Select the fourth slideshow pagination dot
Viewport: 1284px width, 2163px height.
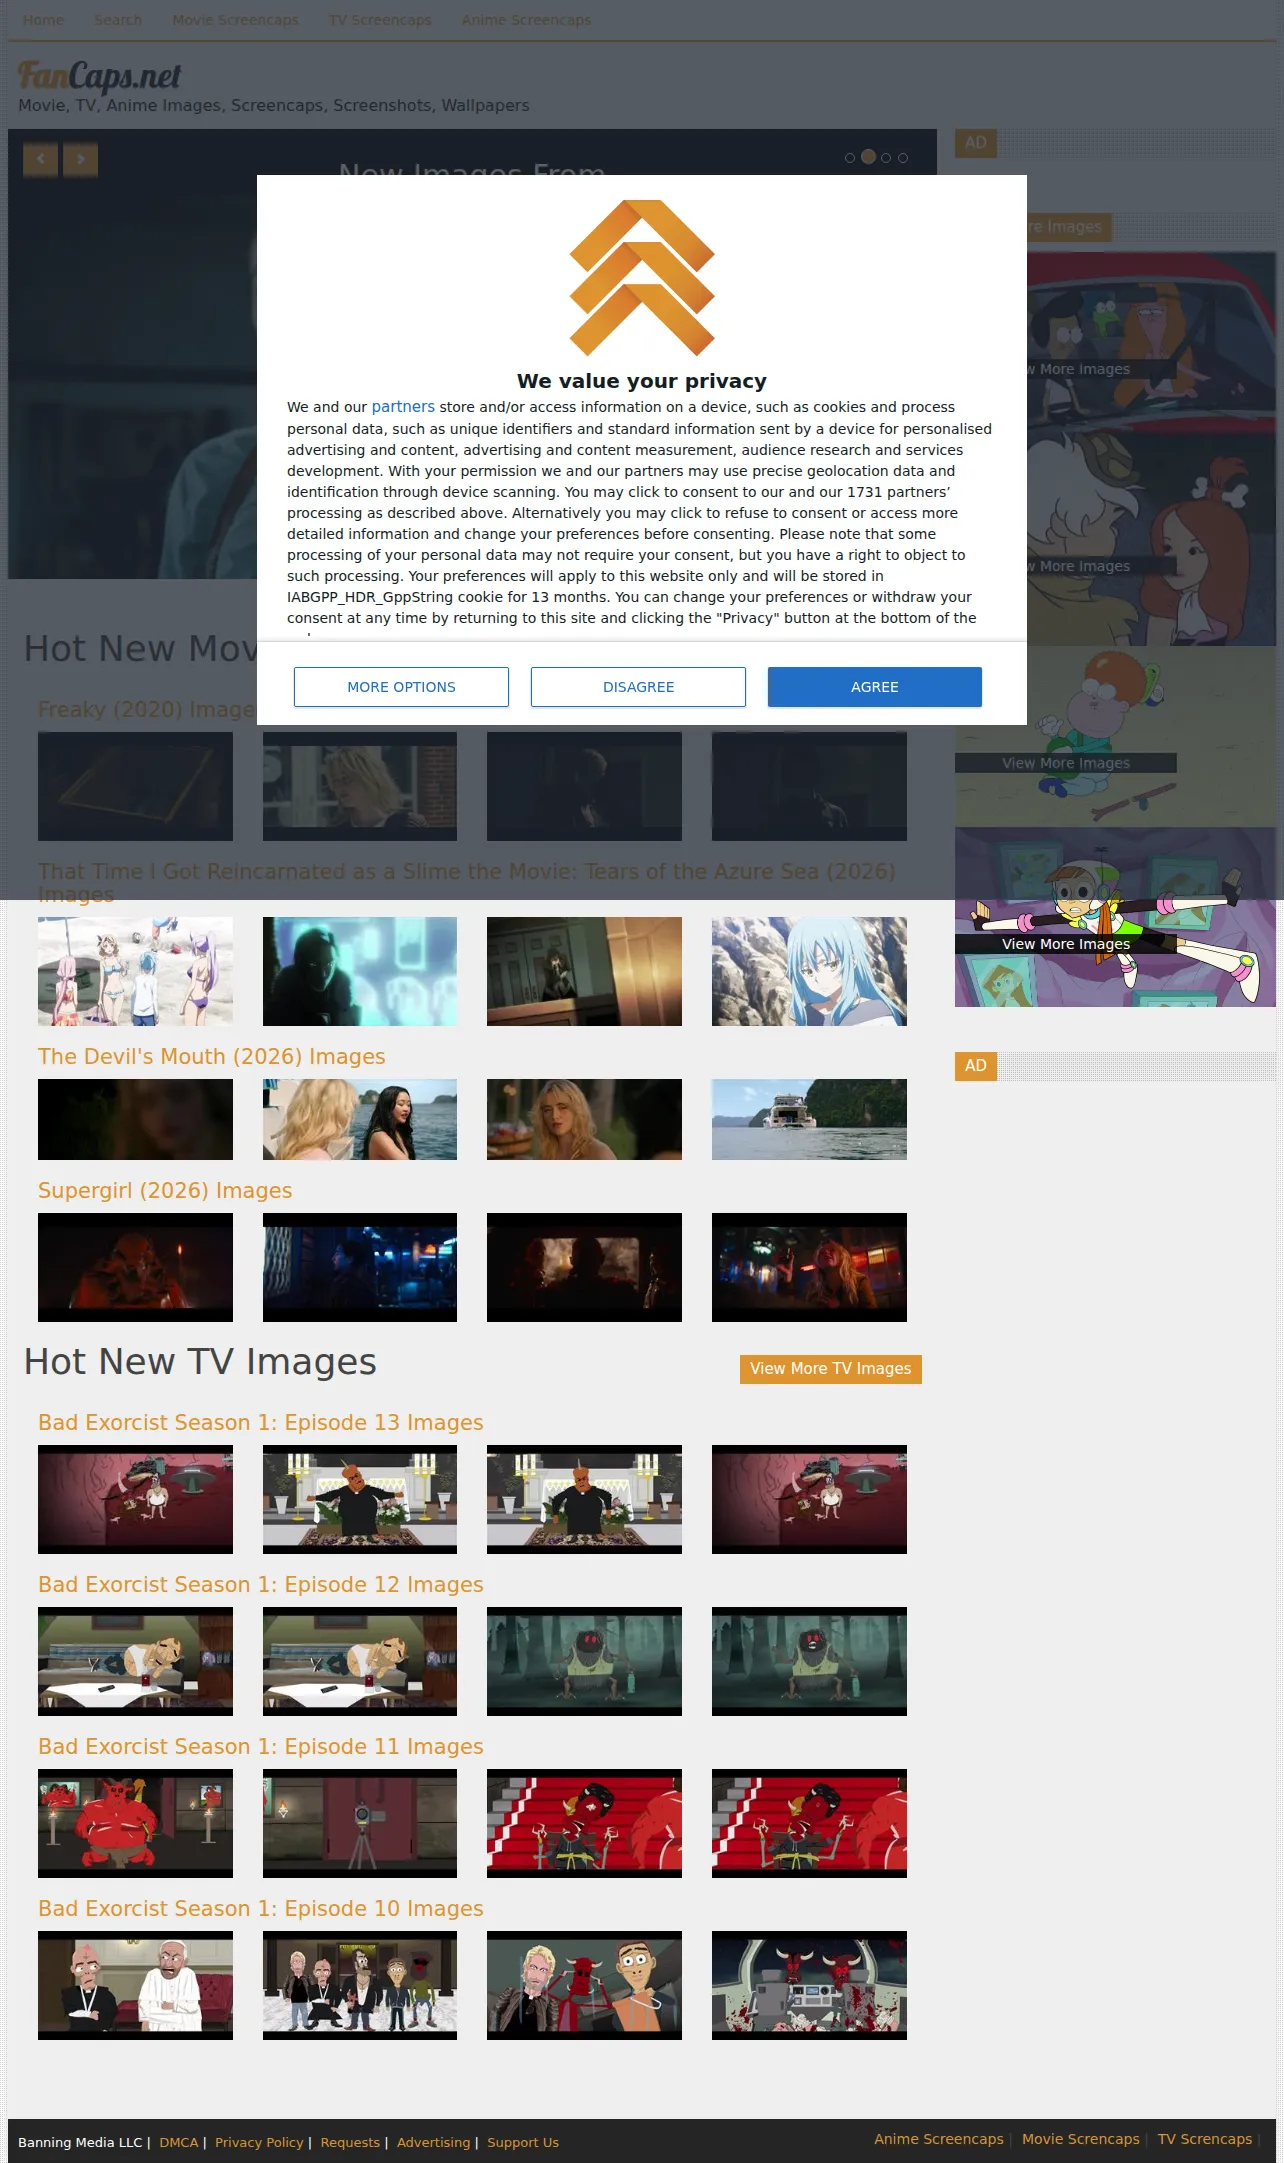903,158
